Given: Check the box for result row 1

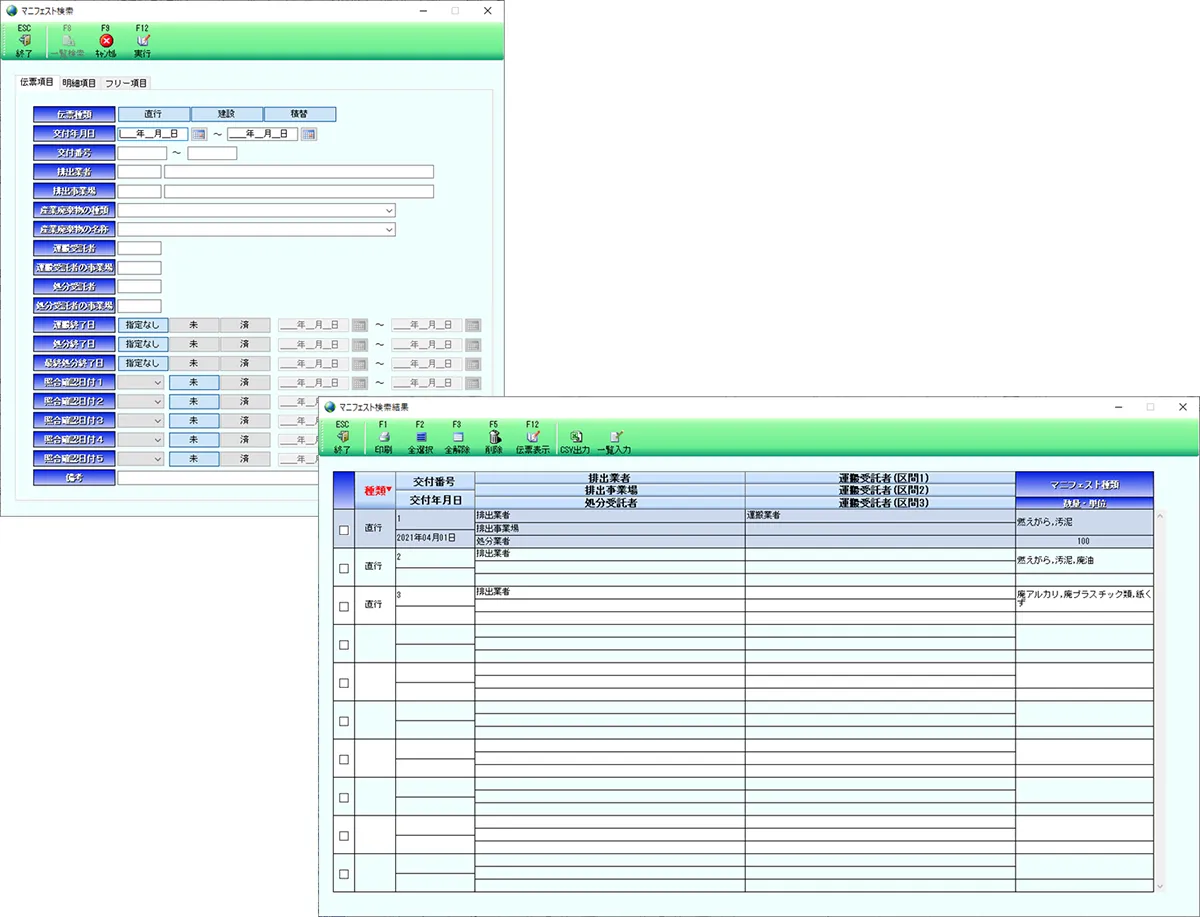Looking at the screenshot, I should (344, 530).
